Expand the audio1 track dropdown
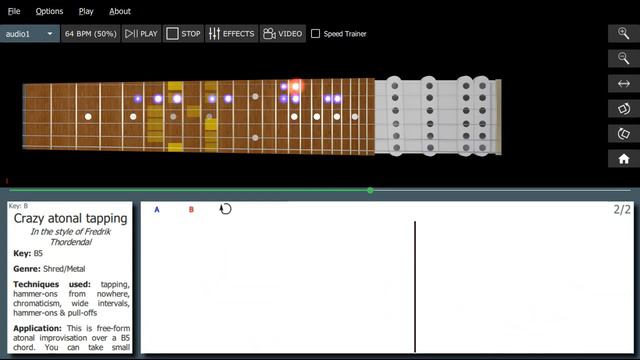This screenshot has width=640, height=360. pyautogui.click(x=29, y=33)
